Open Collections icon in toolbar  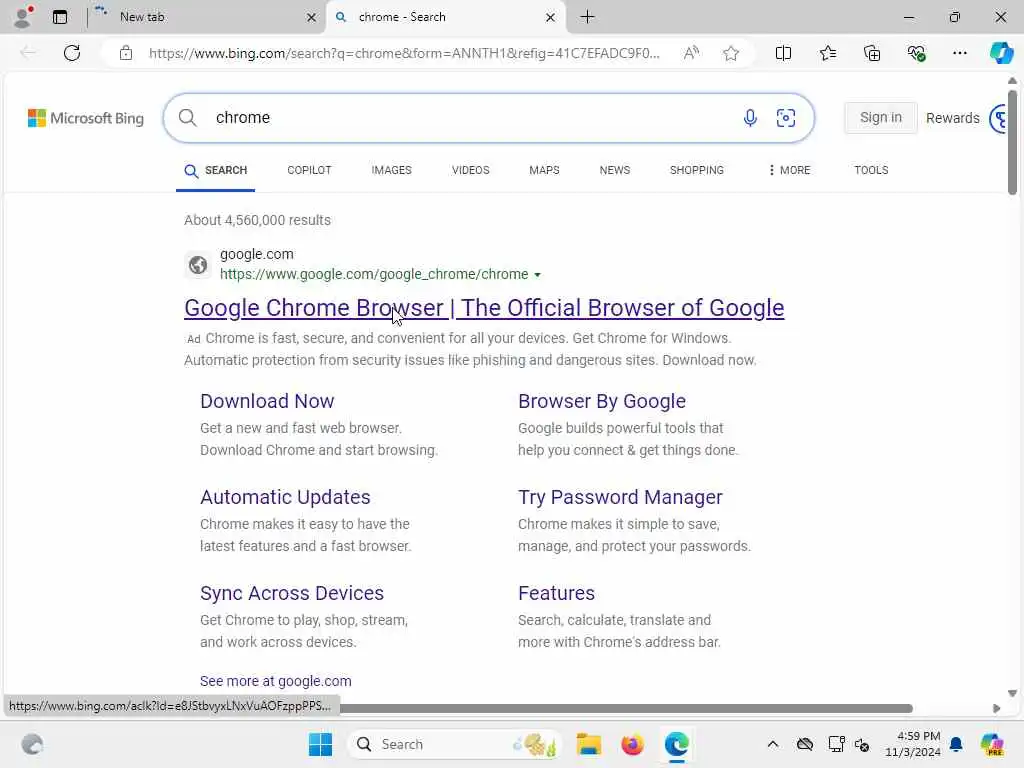pyautogui.click(x=872, y=53)
